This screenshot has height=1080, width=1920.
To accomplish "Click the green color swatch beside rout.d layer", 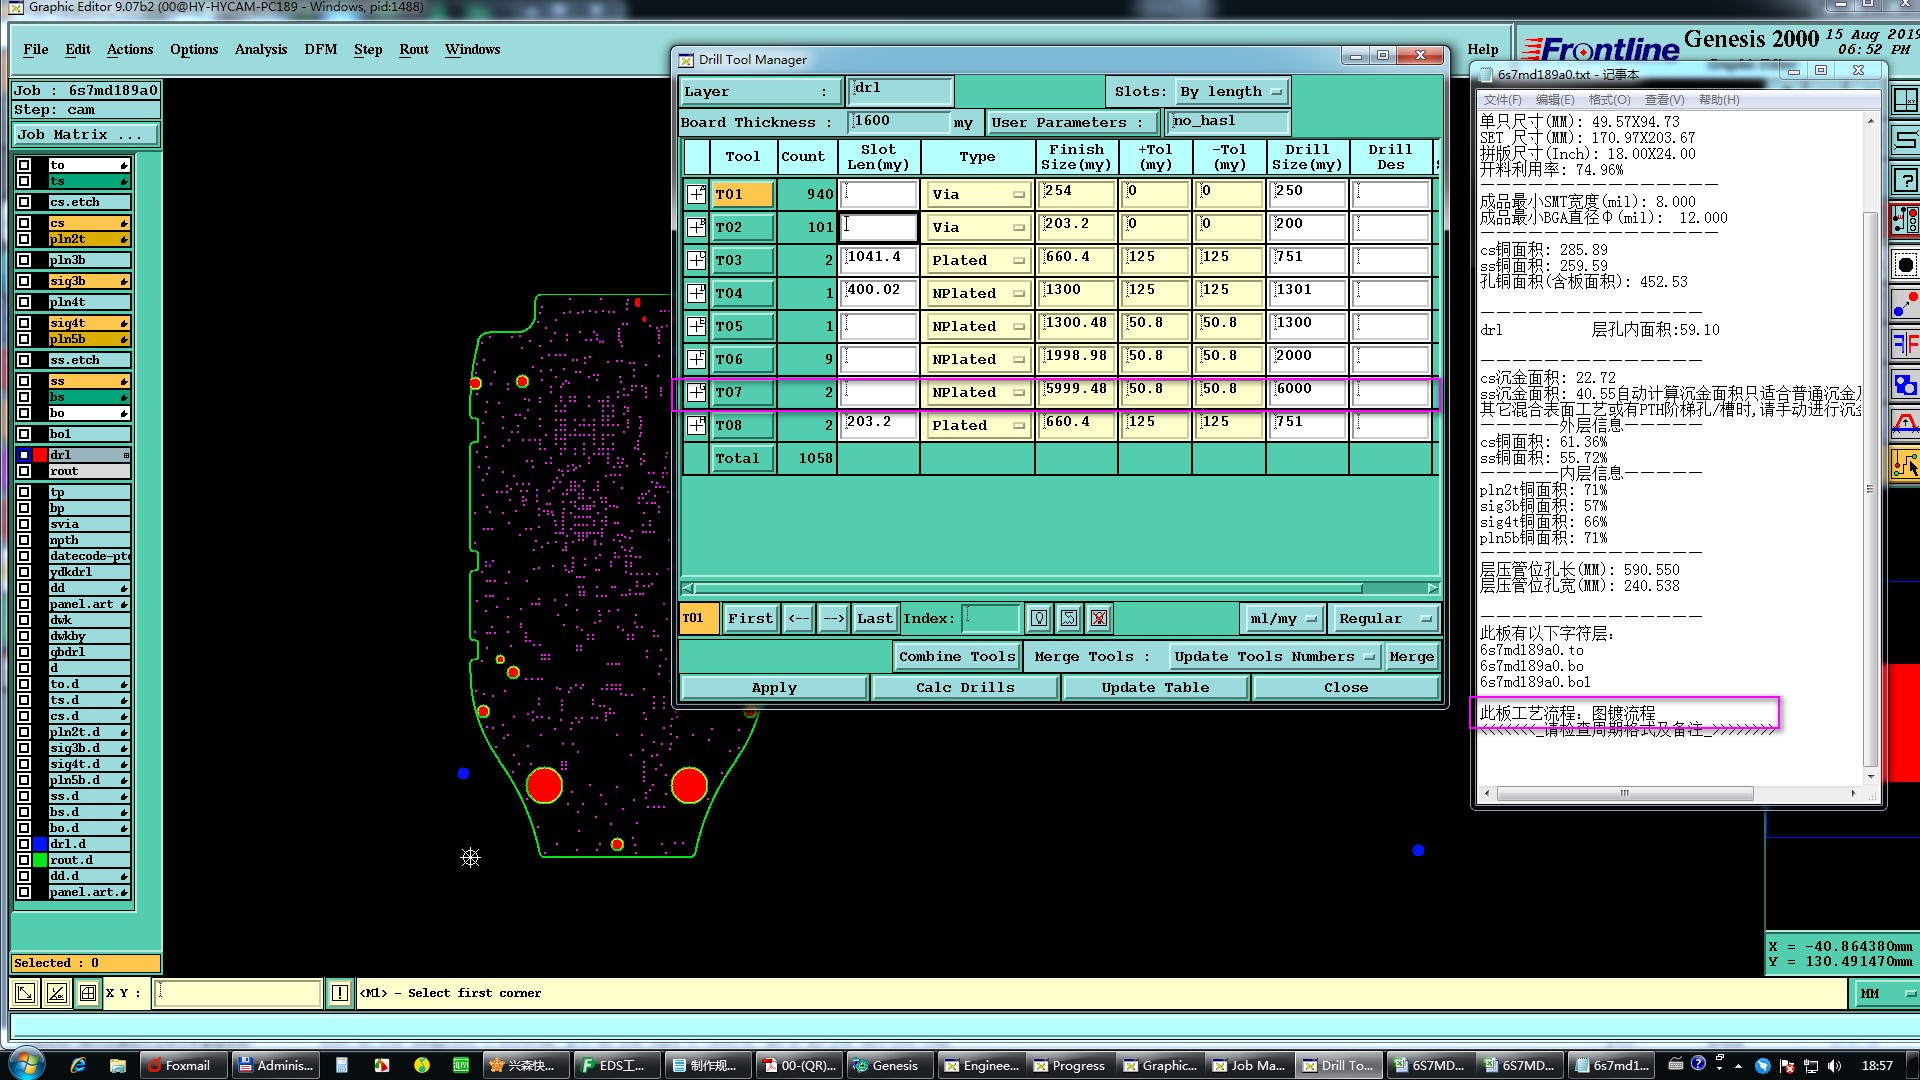I will [40, 860].
